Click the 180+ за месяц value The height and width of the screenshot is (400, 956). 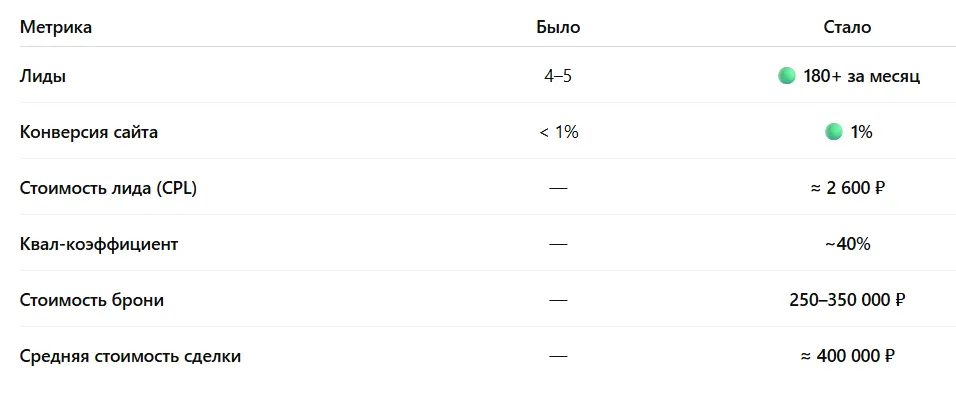pyautogui.click(x=861, y=77)
